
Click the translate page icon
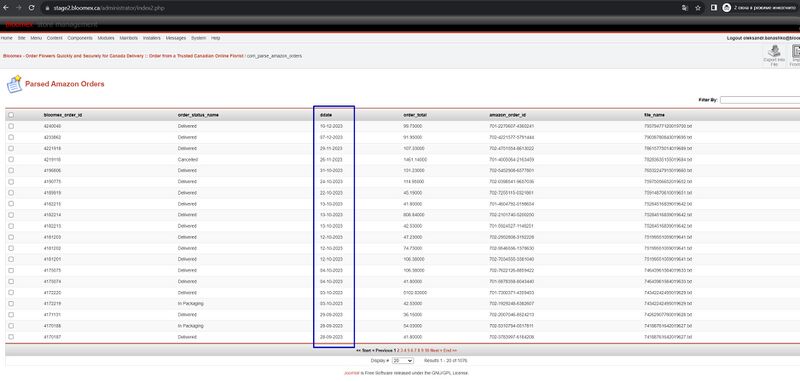click(685, 8)
